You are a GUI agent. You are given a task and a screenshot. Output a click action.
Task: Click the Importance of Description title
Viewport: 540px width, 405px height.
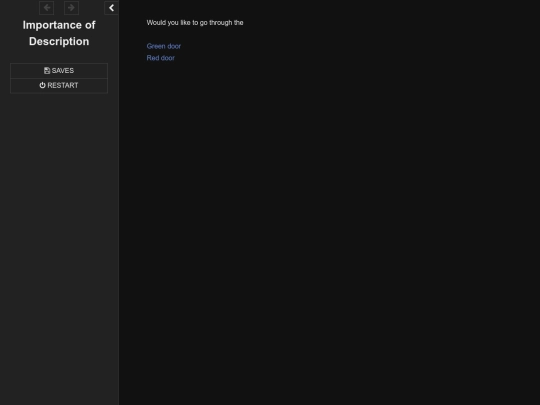59,33
